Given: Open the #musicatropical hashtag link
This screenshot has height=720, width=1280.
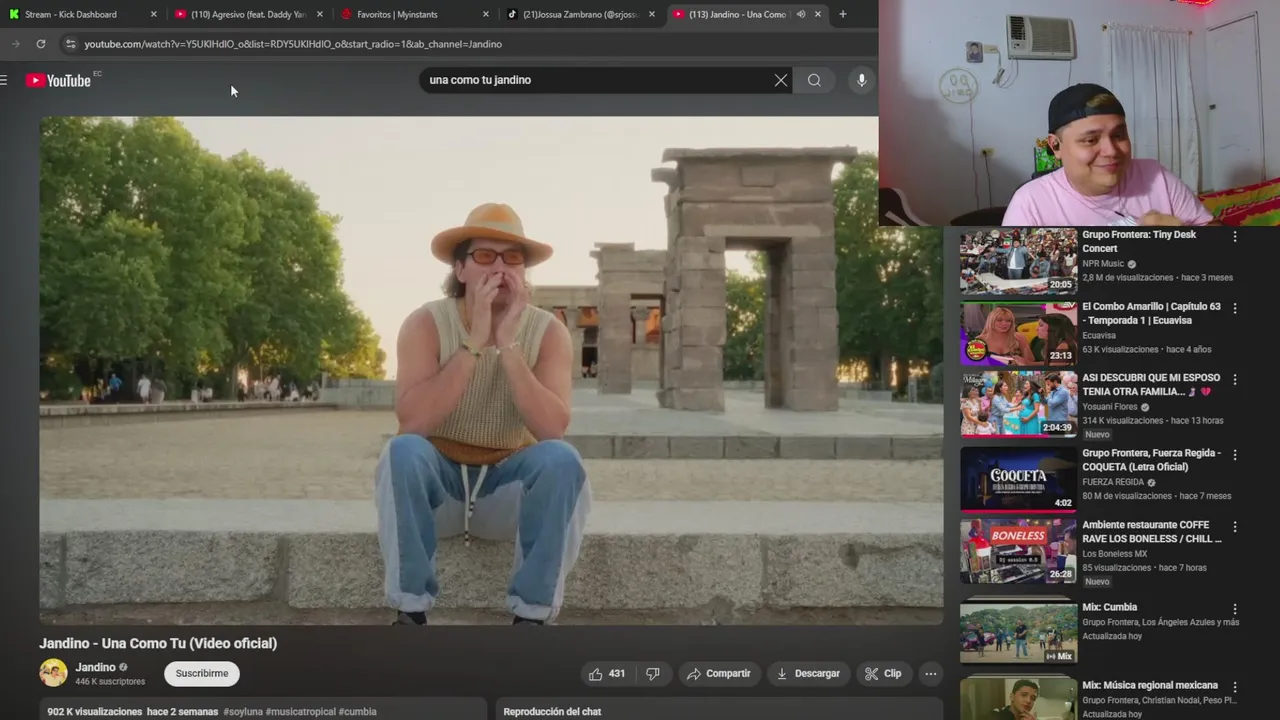Looking at the screenshot, I should (x=301, y=712).
